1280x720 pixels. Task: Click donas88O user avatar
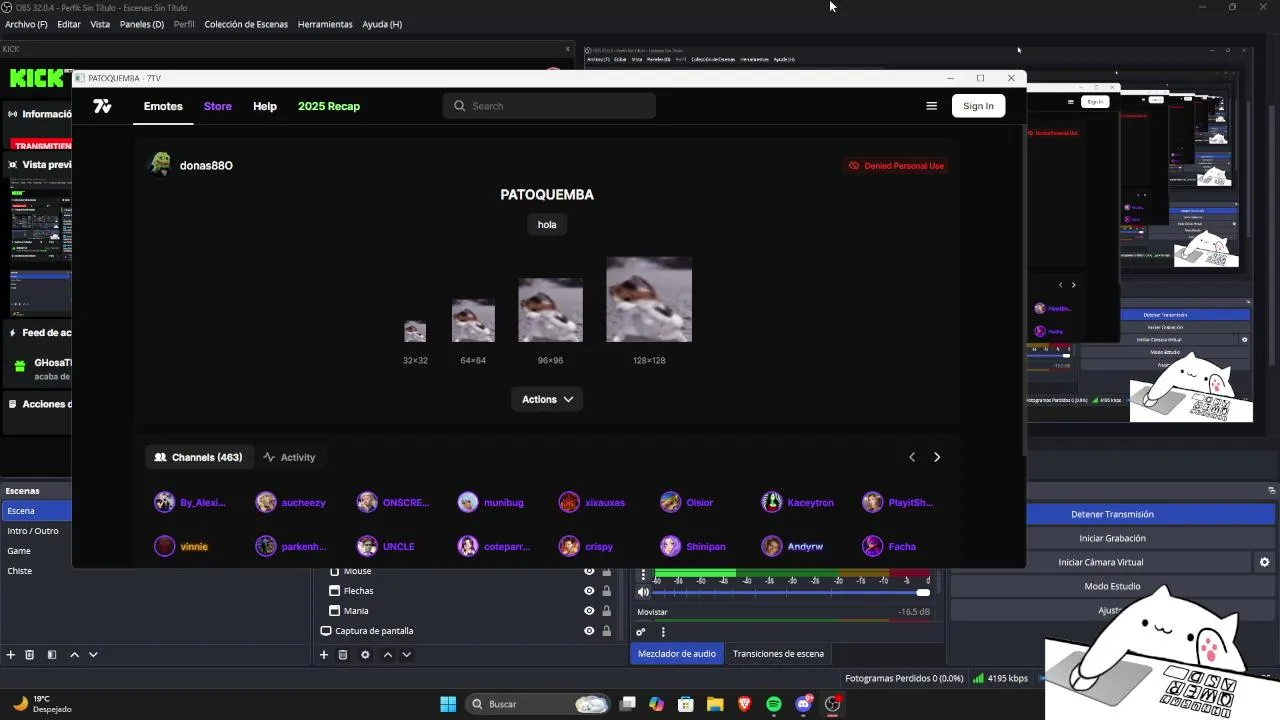coord(160,165)
